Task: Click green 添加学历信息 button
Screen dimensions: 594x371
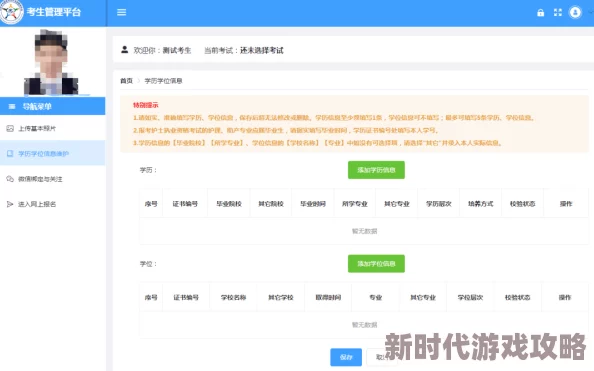Action: [x=376, y=170]
